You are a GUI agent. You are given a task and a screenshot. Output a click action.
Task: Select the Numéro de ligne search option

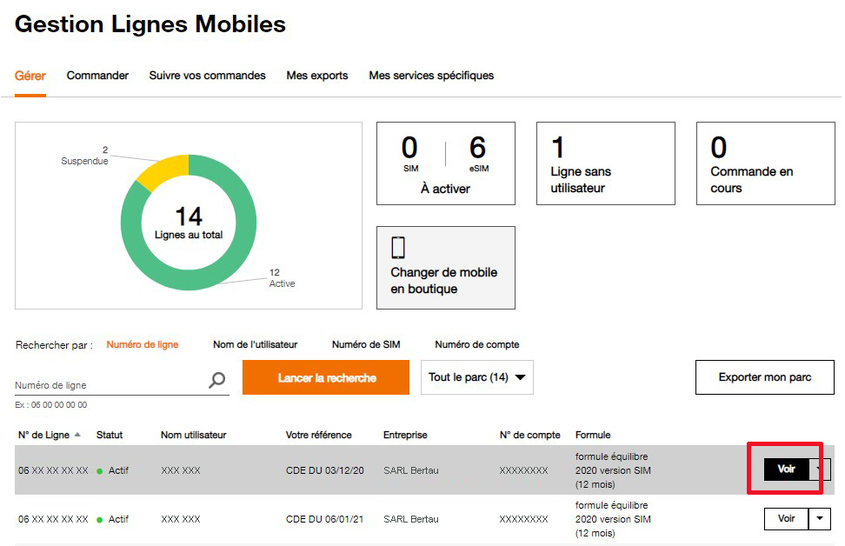click(142, 345)
